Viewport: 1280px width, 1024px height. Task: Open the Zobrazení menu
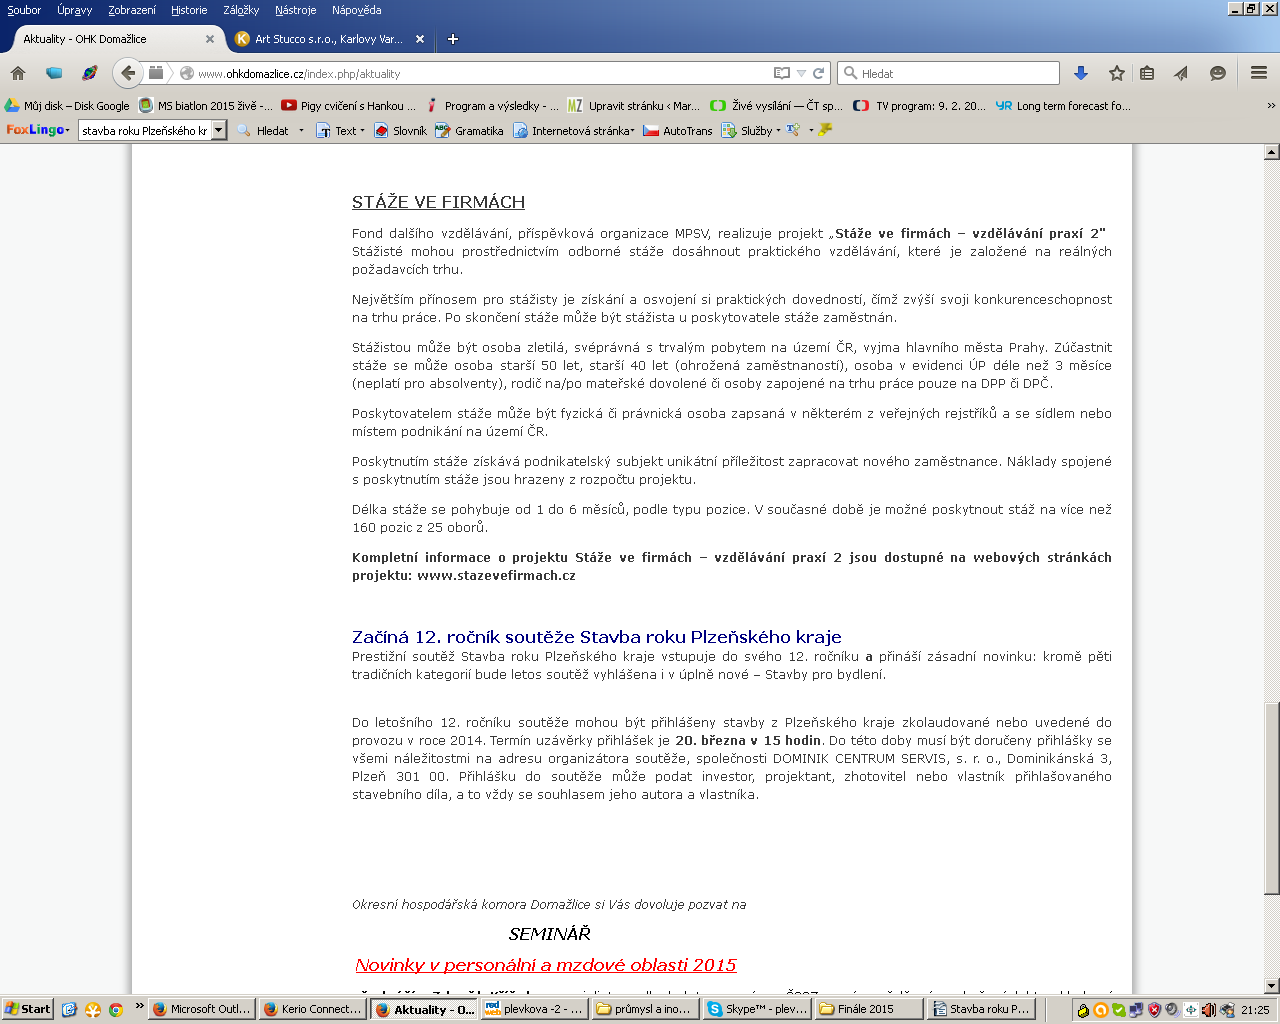[x=131, y=10]
